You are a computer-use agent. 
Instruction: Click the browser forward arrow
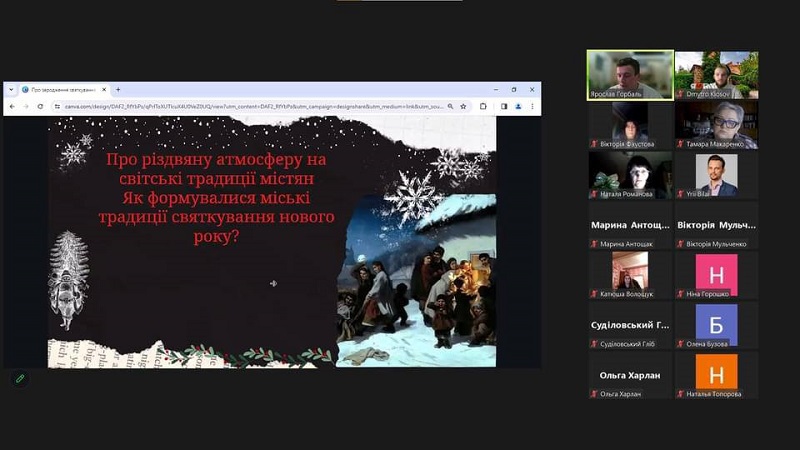coord(27,106)
